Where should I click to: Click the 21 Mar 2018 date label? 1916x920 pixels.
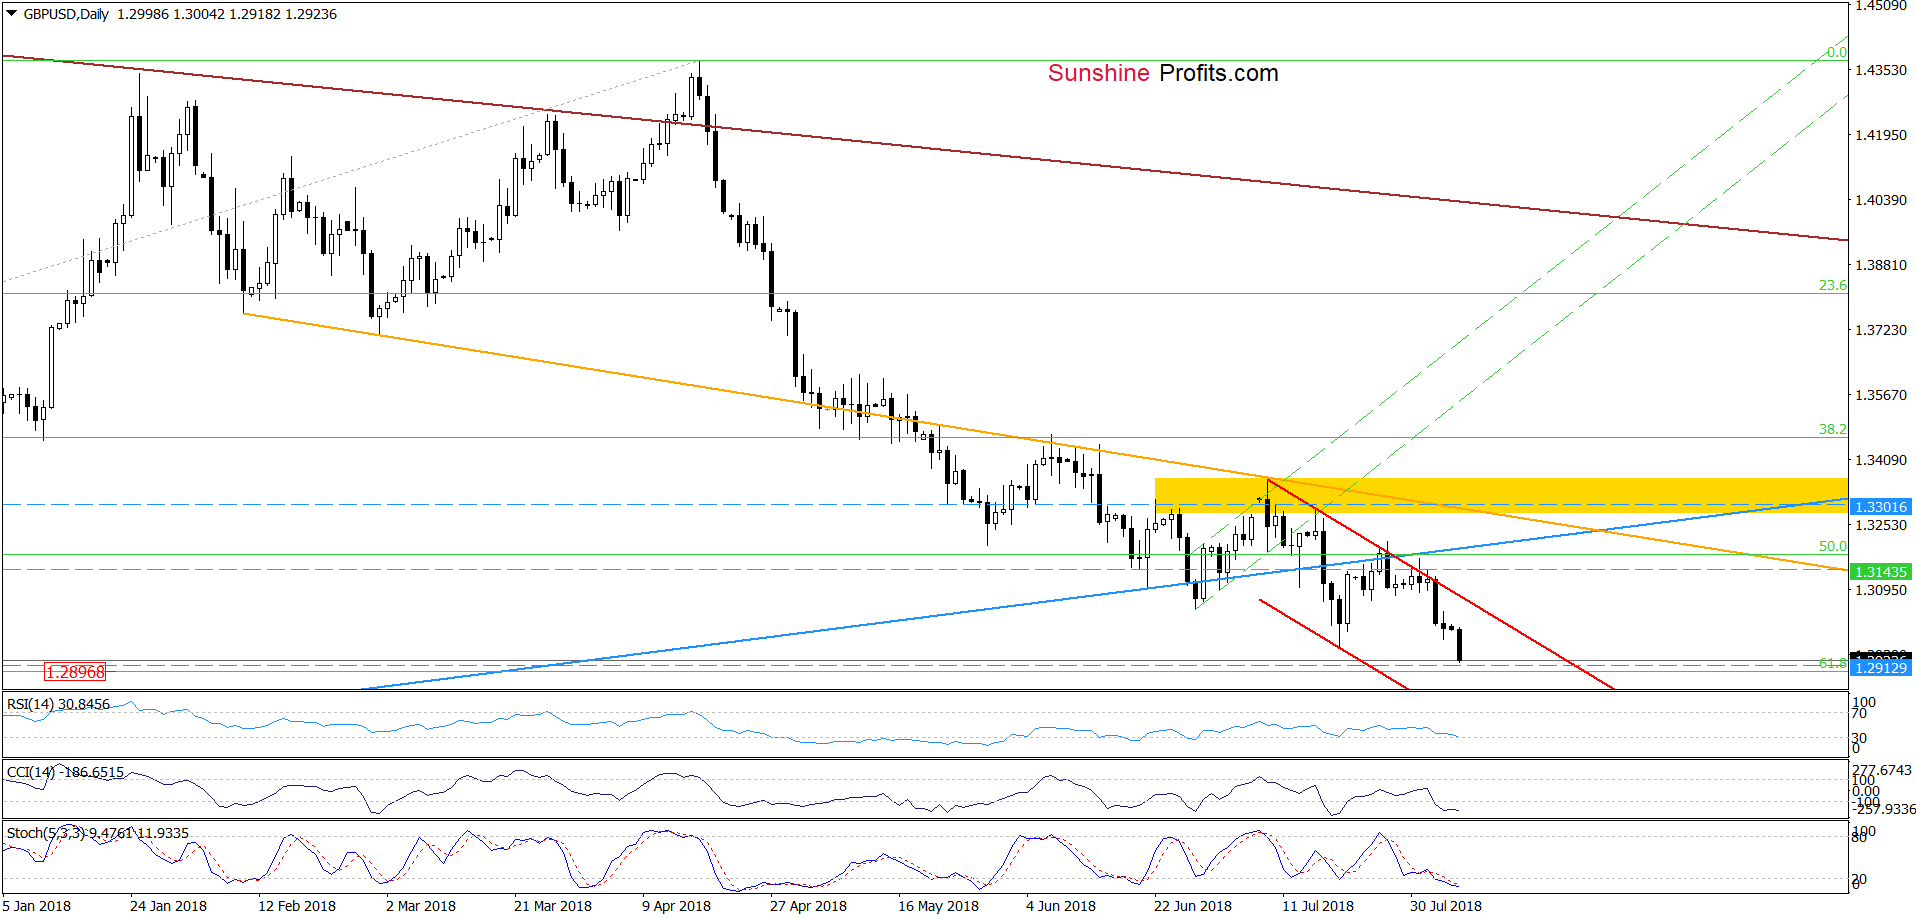(553, 906)
